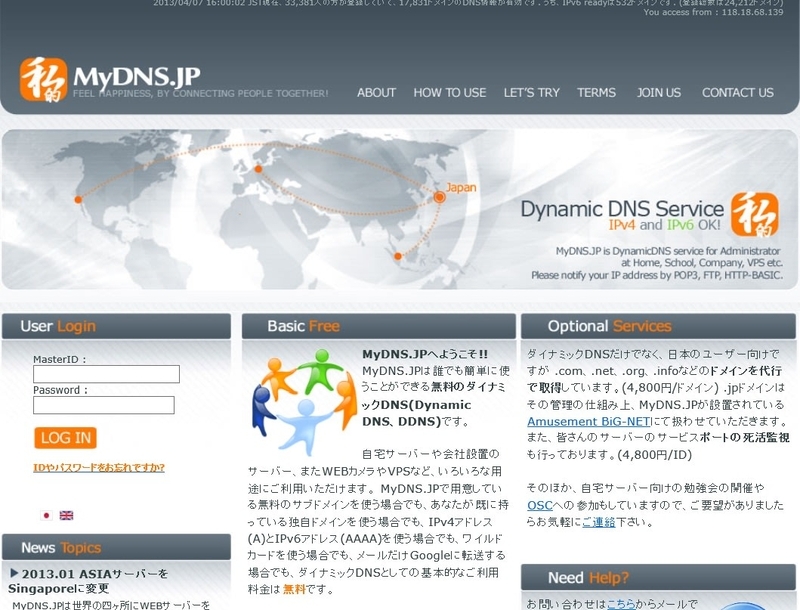Expand the 2013.01 ASIA server news triangle

(14, 573)
